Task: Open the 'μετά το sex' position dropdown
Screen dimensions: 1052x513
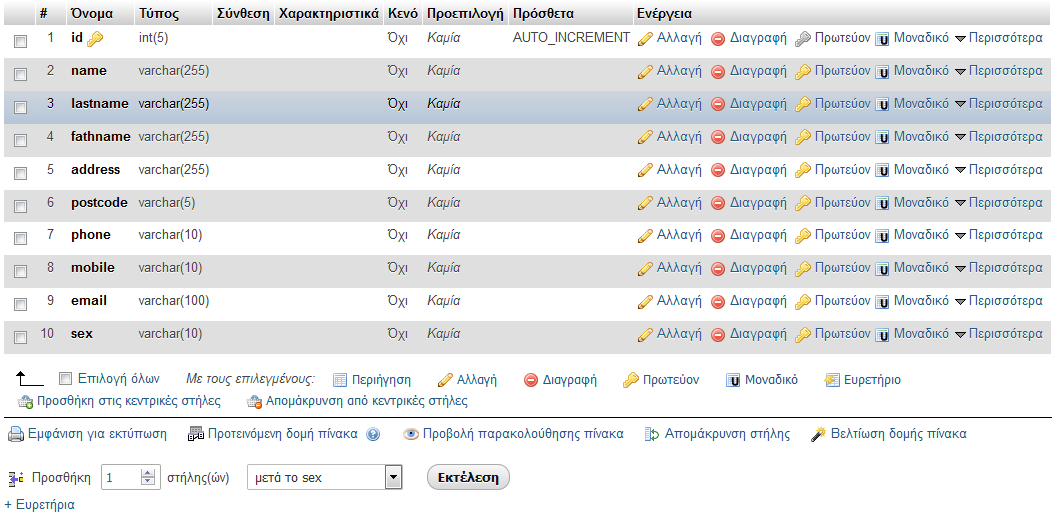Action: click(325, 477)
